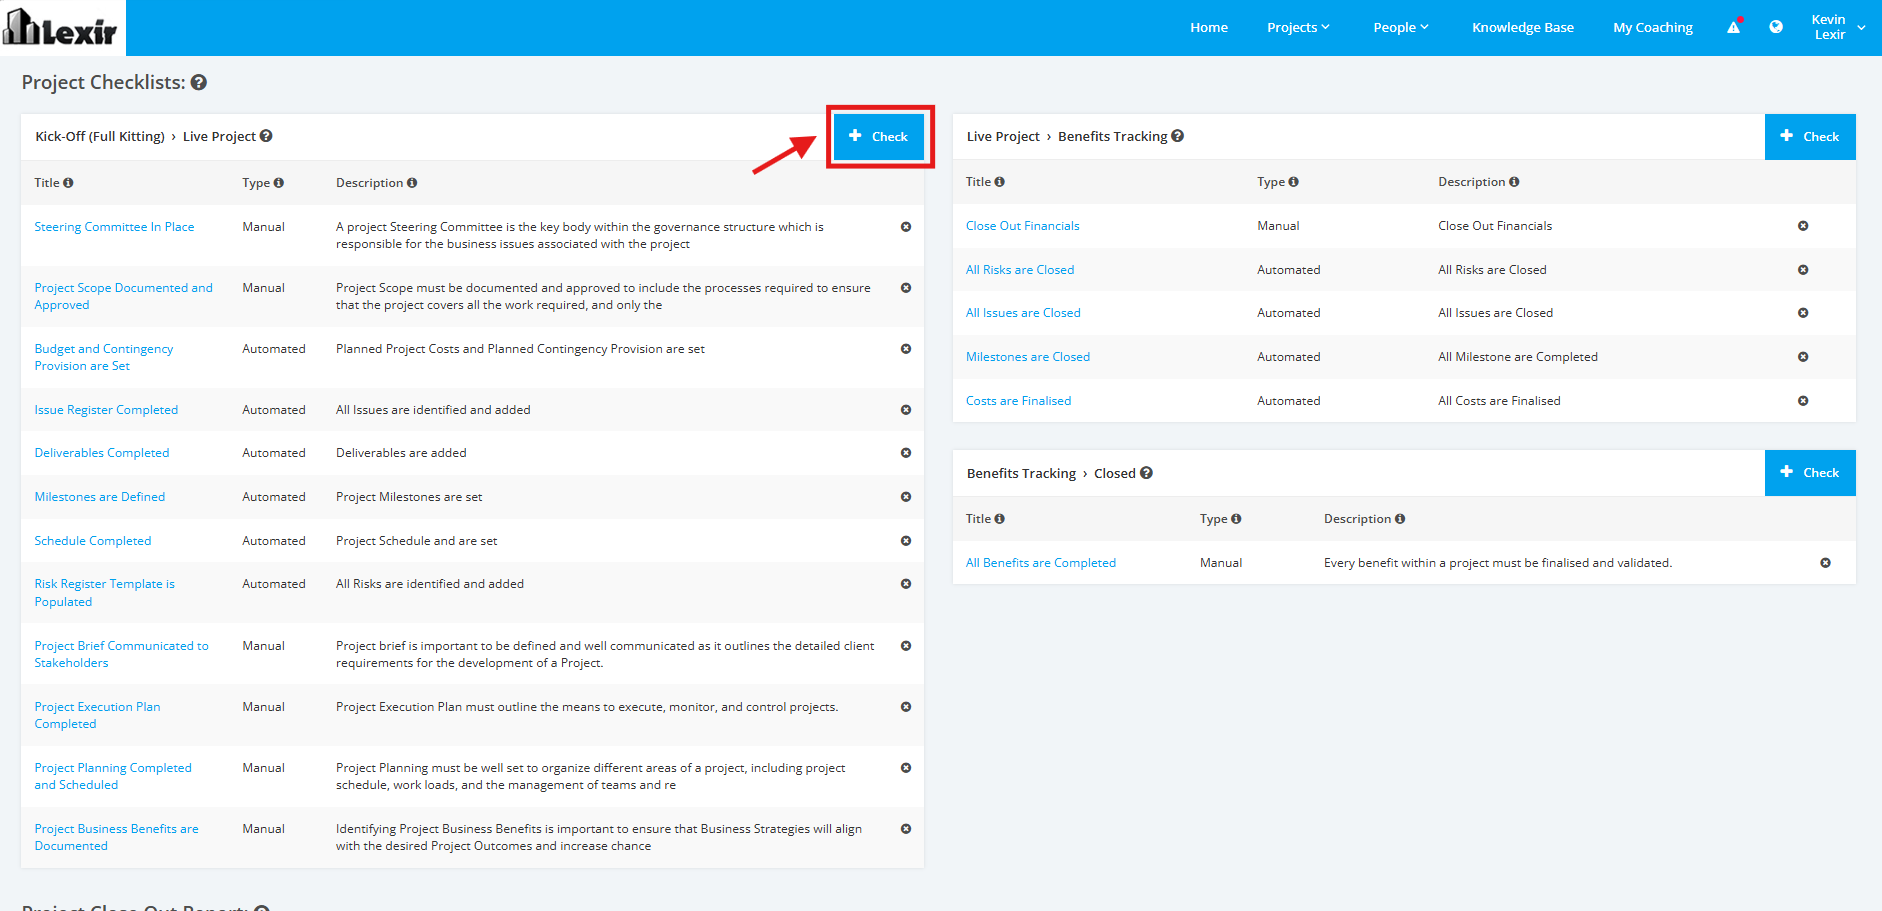Add a Check to Live Project Benefits Tracking
Screen dimensions: 1882x911
[x=1810, y=137]
